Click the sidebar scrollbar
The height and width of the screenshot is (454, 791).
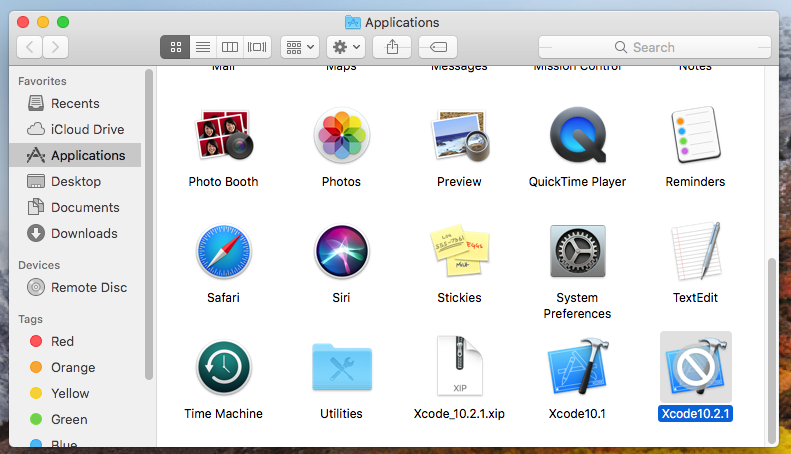[149, 224]
